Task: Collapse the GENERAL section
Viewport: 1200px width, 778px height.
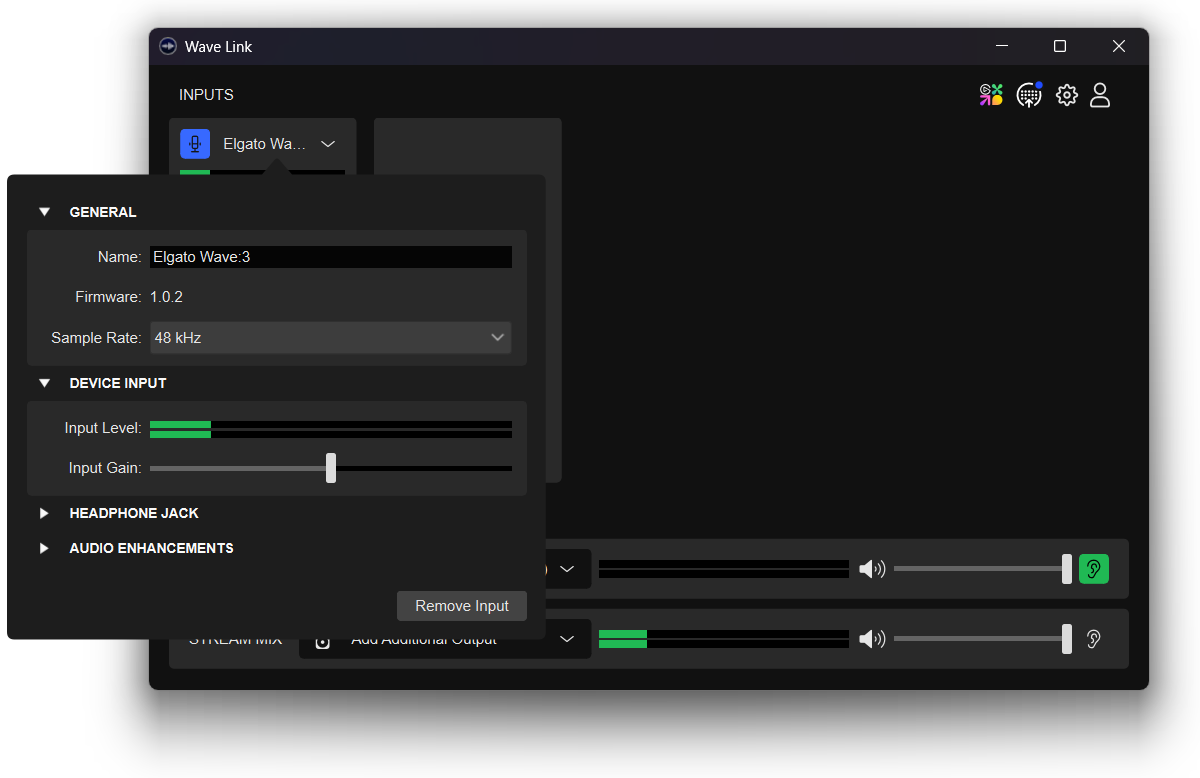Action: click(x=44, y=212)
